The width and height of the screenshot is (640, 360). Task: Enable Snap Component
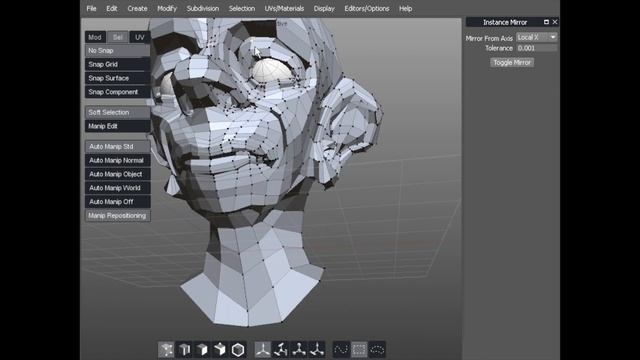[x=118, y=92]
